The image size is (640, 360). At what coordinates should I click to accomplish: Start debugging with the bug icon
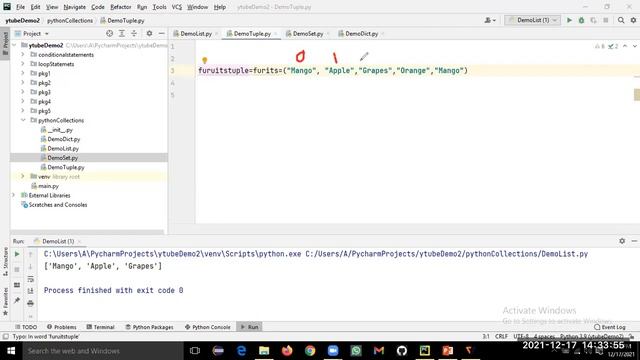point(581,20)
